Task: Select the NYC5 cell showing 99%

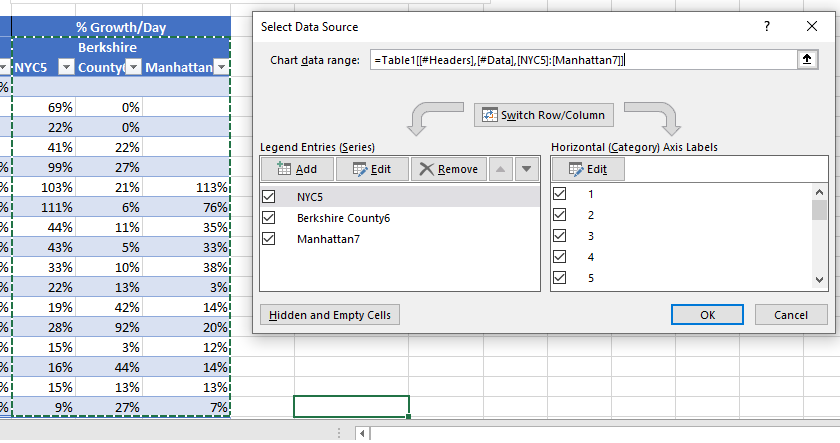Action: coord(44,167)
